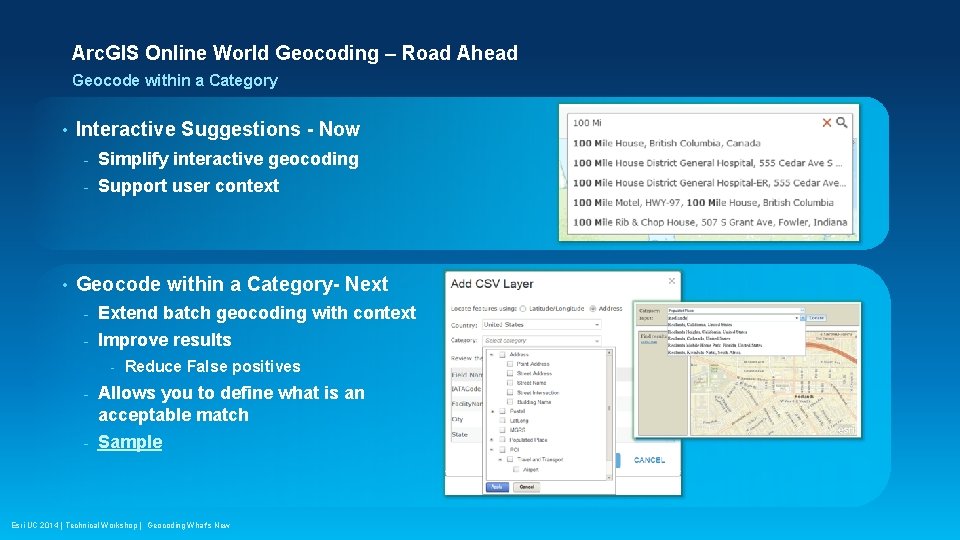
Task: Pick the 100 Mile Rib & Chop House suggestion
Action: (710, 222)
